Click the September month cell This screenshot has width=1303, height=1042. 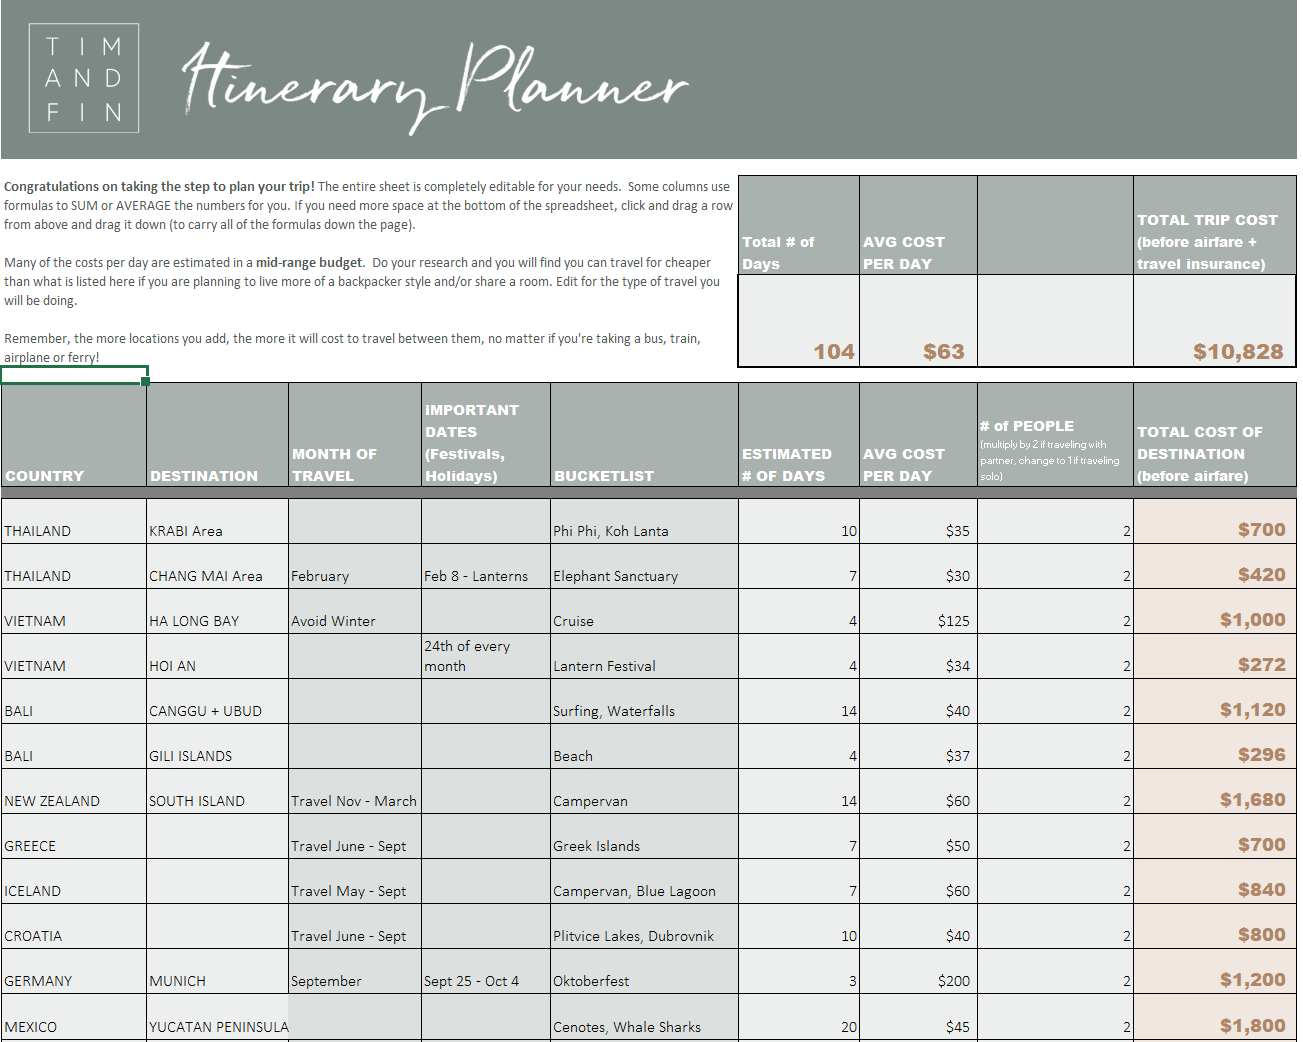[355, 971]
